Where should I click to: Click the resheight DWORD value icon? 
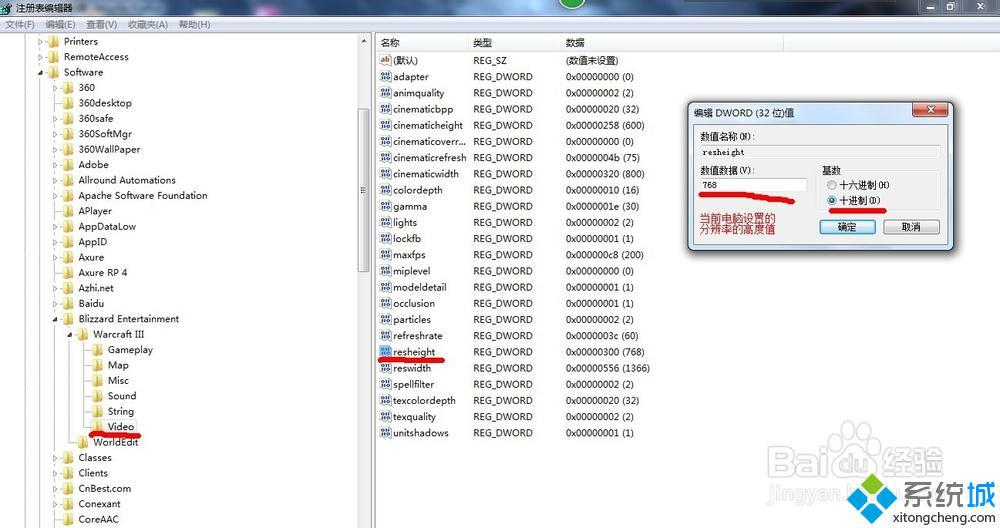[385, 352]
